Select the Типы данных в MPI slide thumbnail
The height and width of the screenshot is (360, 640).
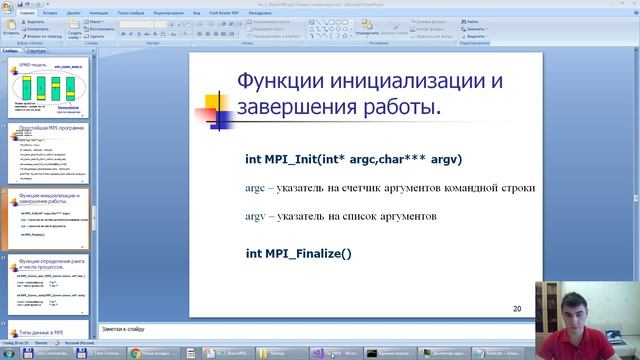pyautogui.click(x=48, y=330)
